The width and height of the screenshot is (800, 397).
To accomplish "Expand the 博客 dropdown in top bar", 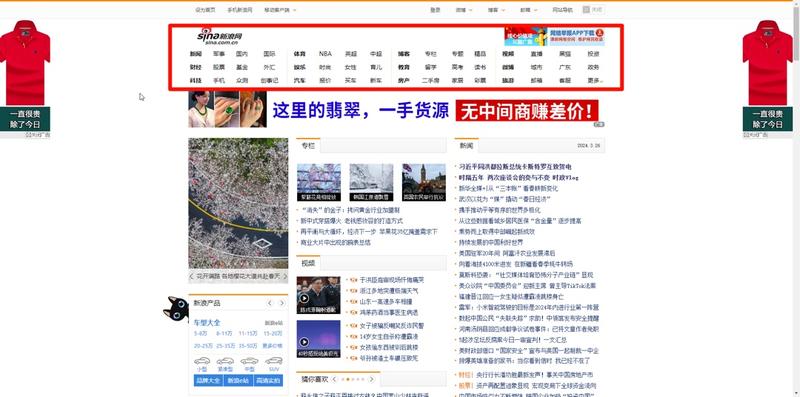I will (496, 10).
